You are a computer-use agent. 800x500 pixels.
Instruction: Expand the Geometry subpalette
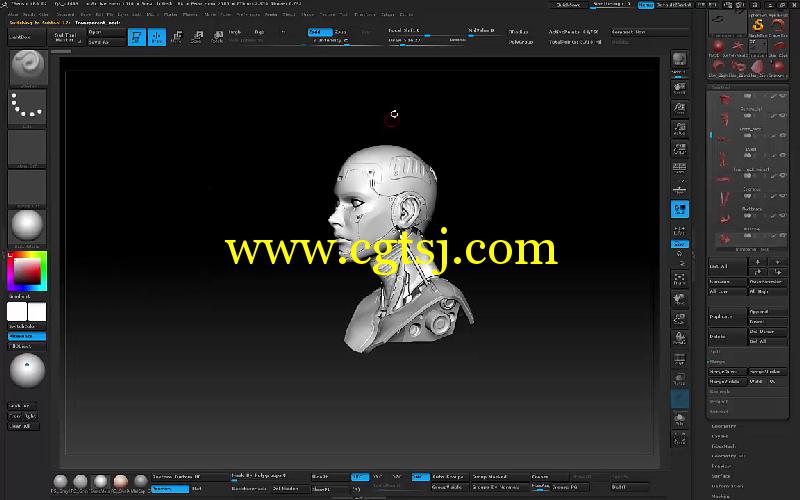coord(723,427)
